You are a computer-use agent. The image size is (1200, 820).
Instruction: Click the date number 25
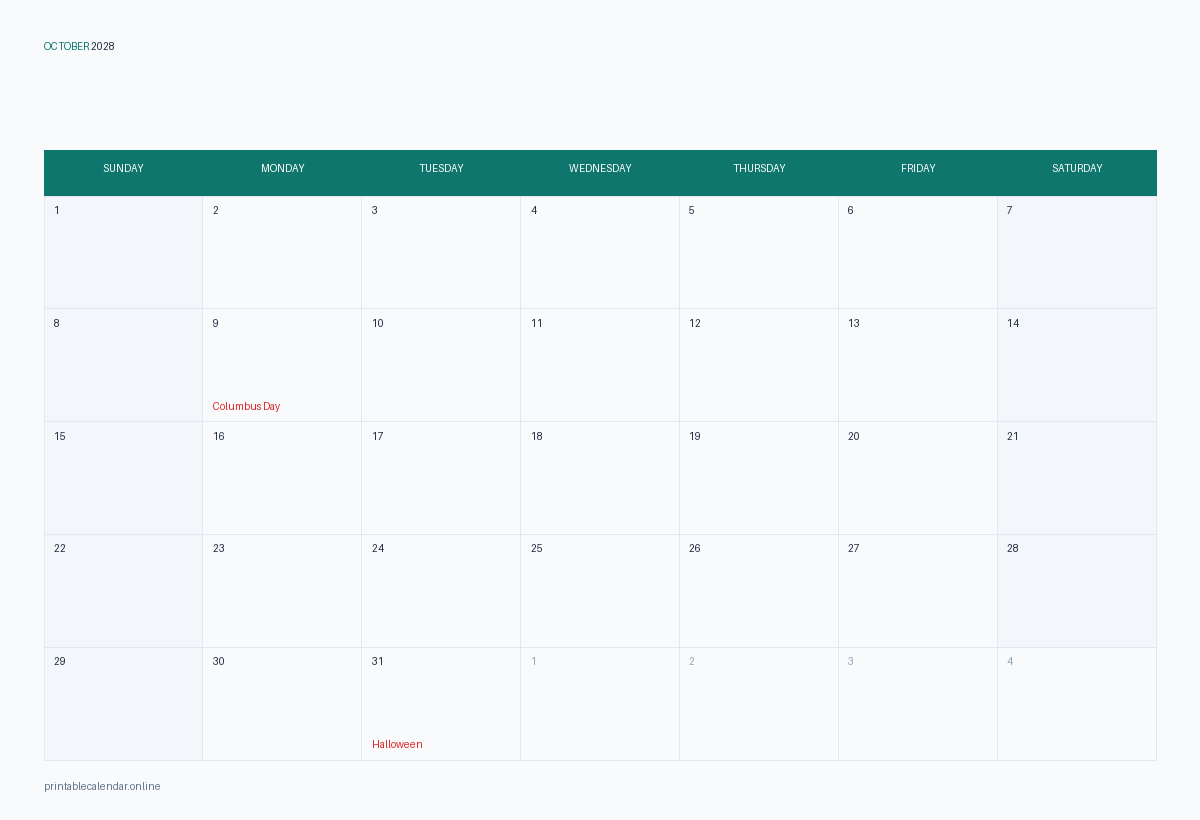click(537, 549)
